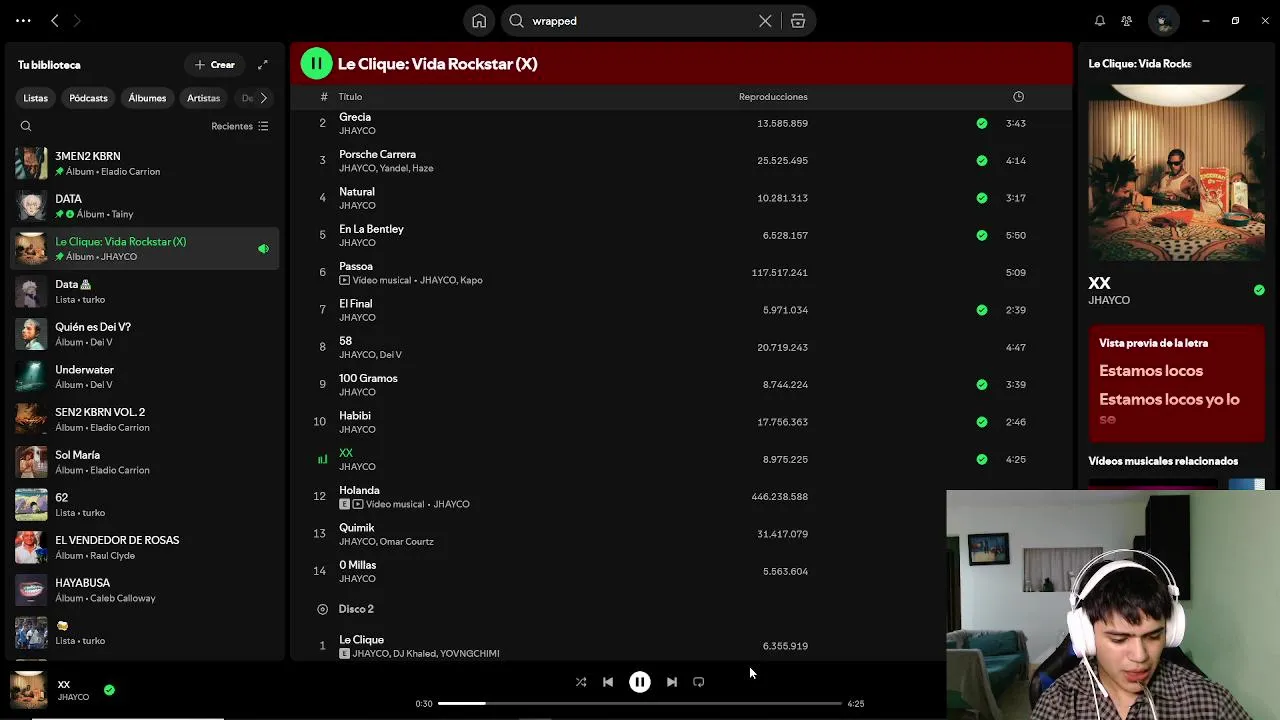Click the search input field

tap(640, 21)
